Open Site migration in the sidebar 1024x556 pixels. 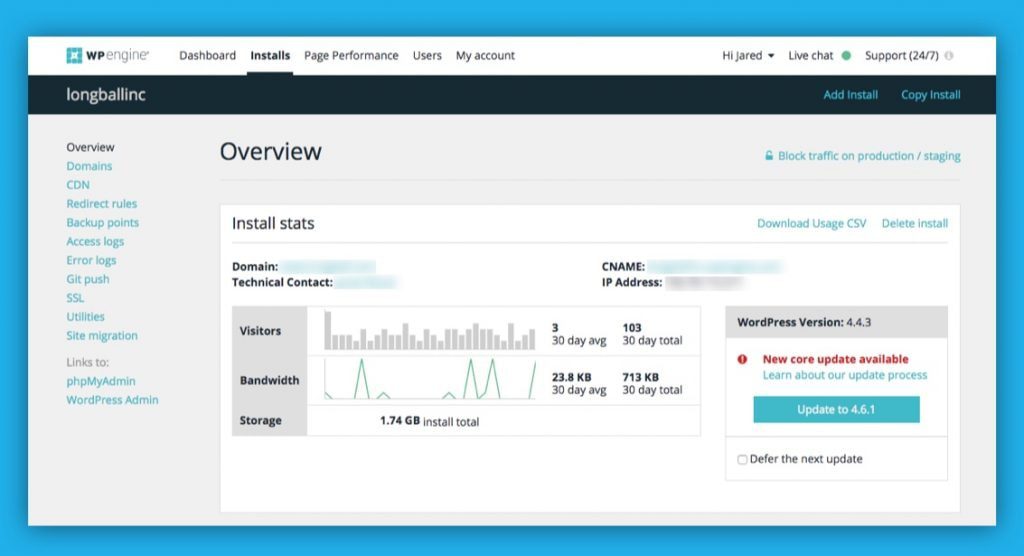(102, 336)
